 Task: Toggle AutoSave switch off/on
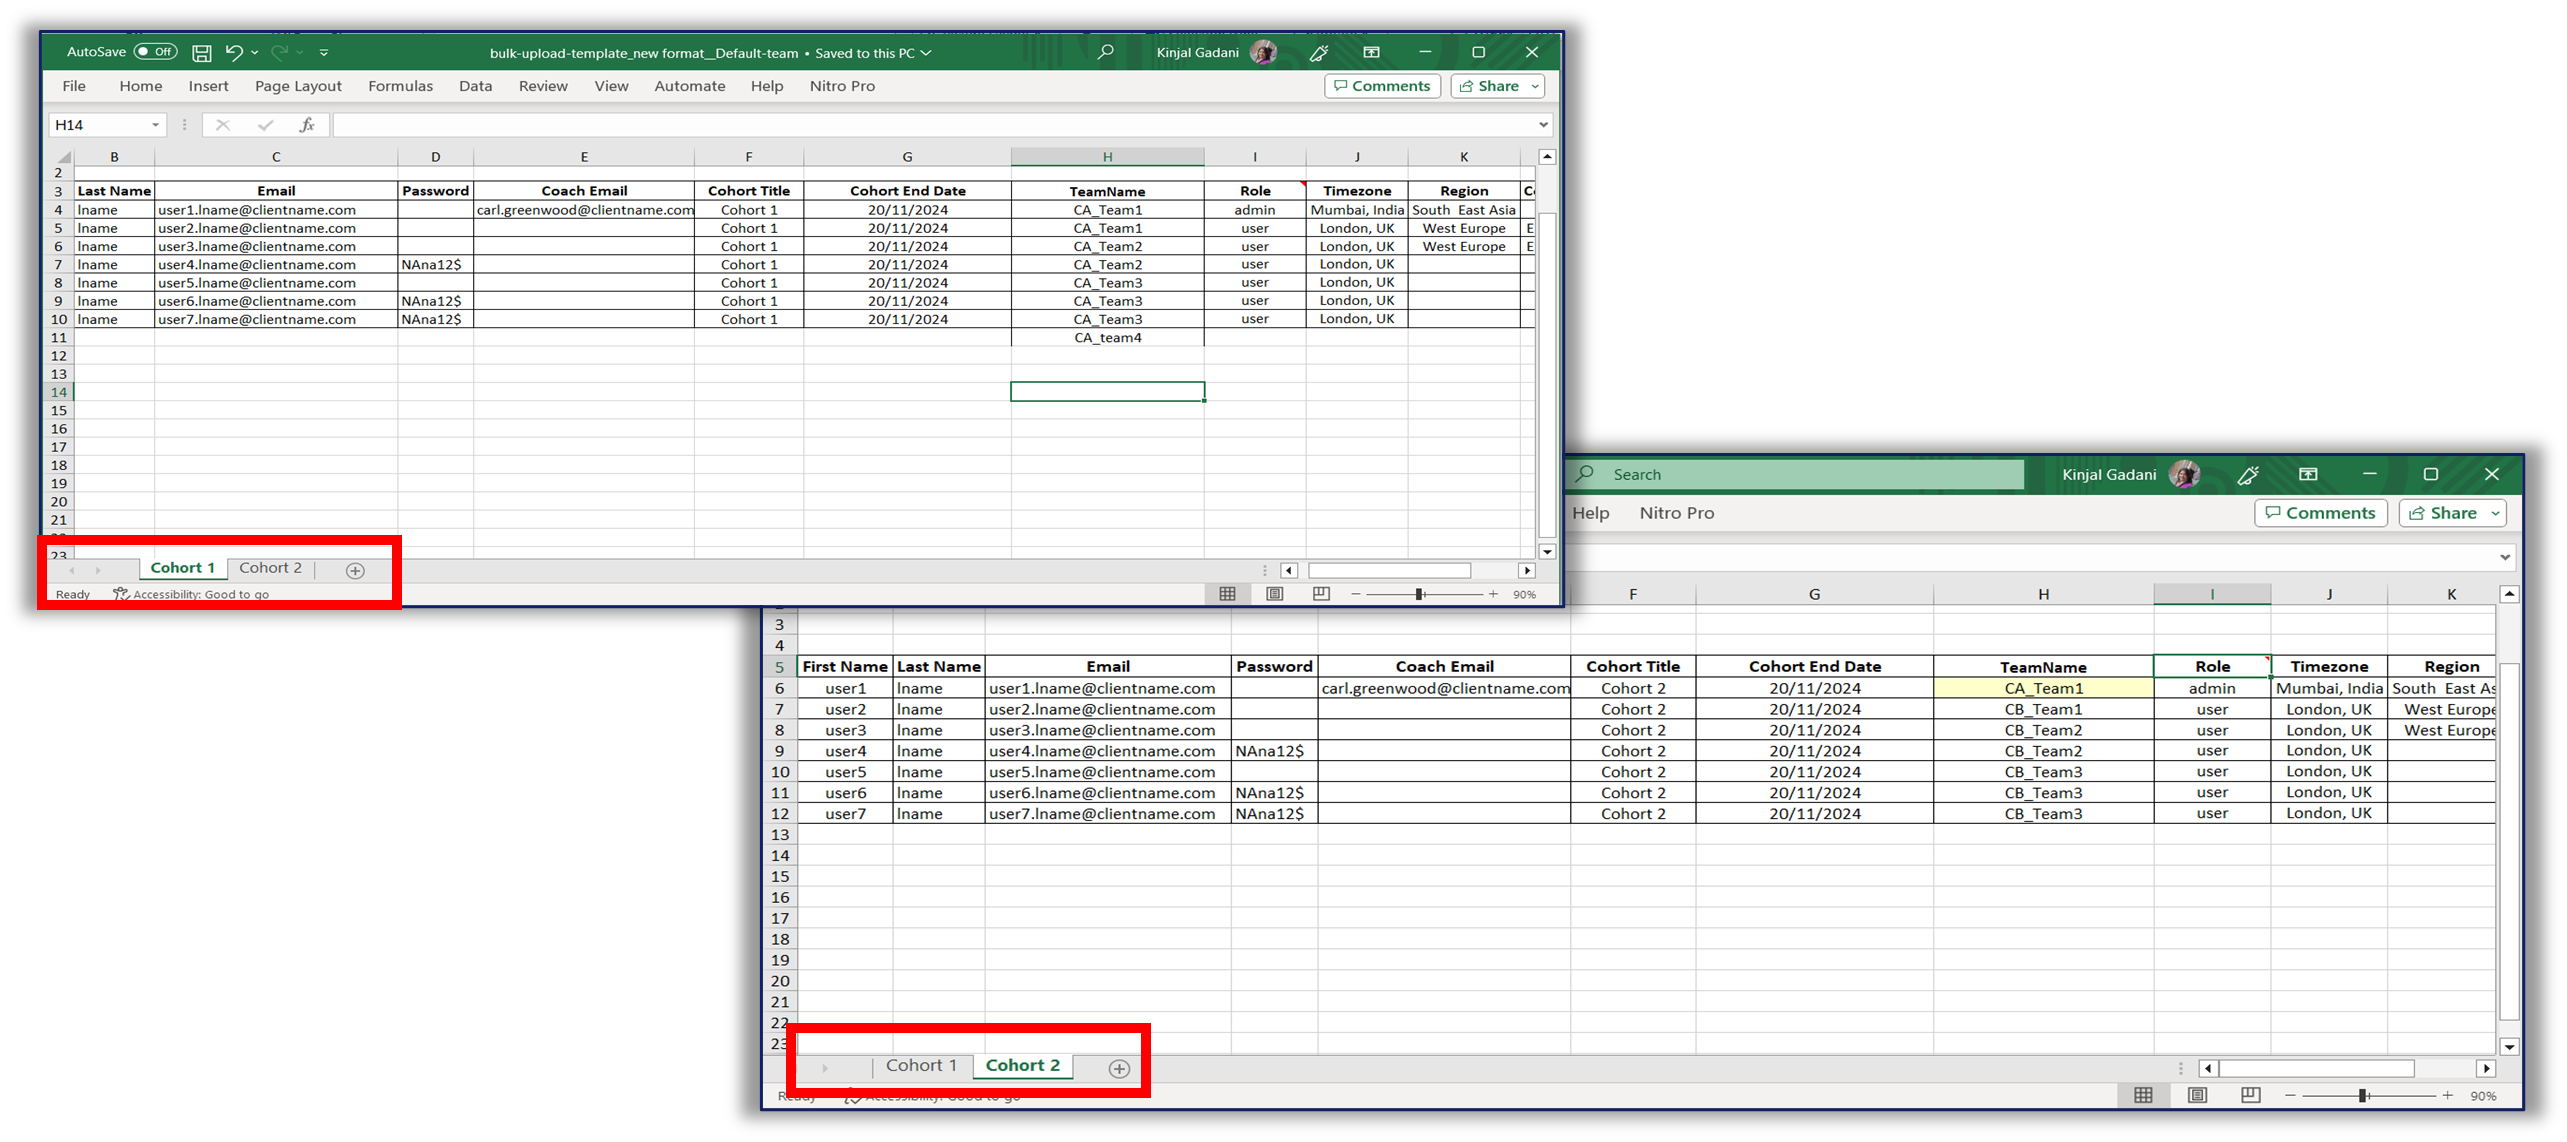[156, 52]
